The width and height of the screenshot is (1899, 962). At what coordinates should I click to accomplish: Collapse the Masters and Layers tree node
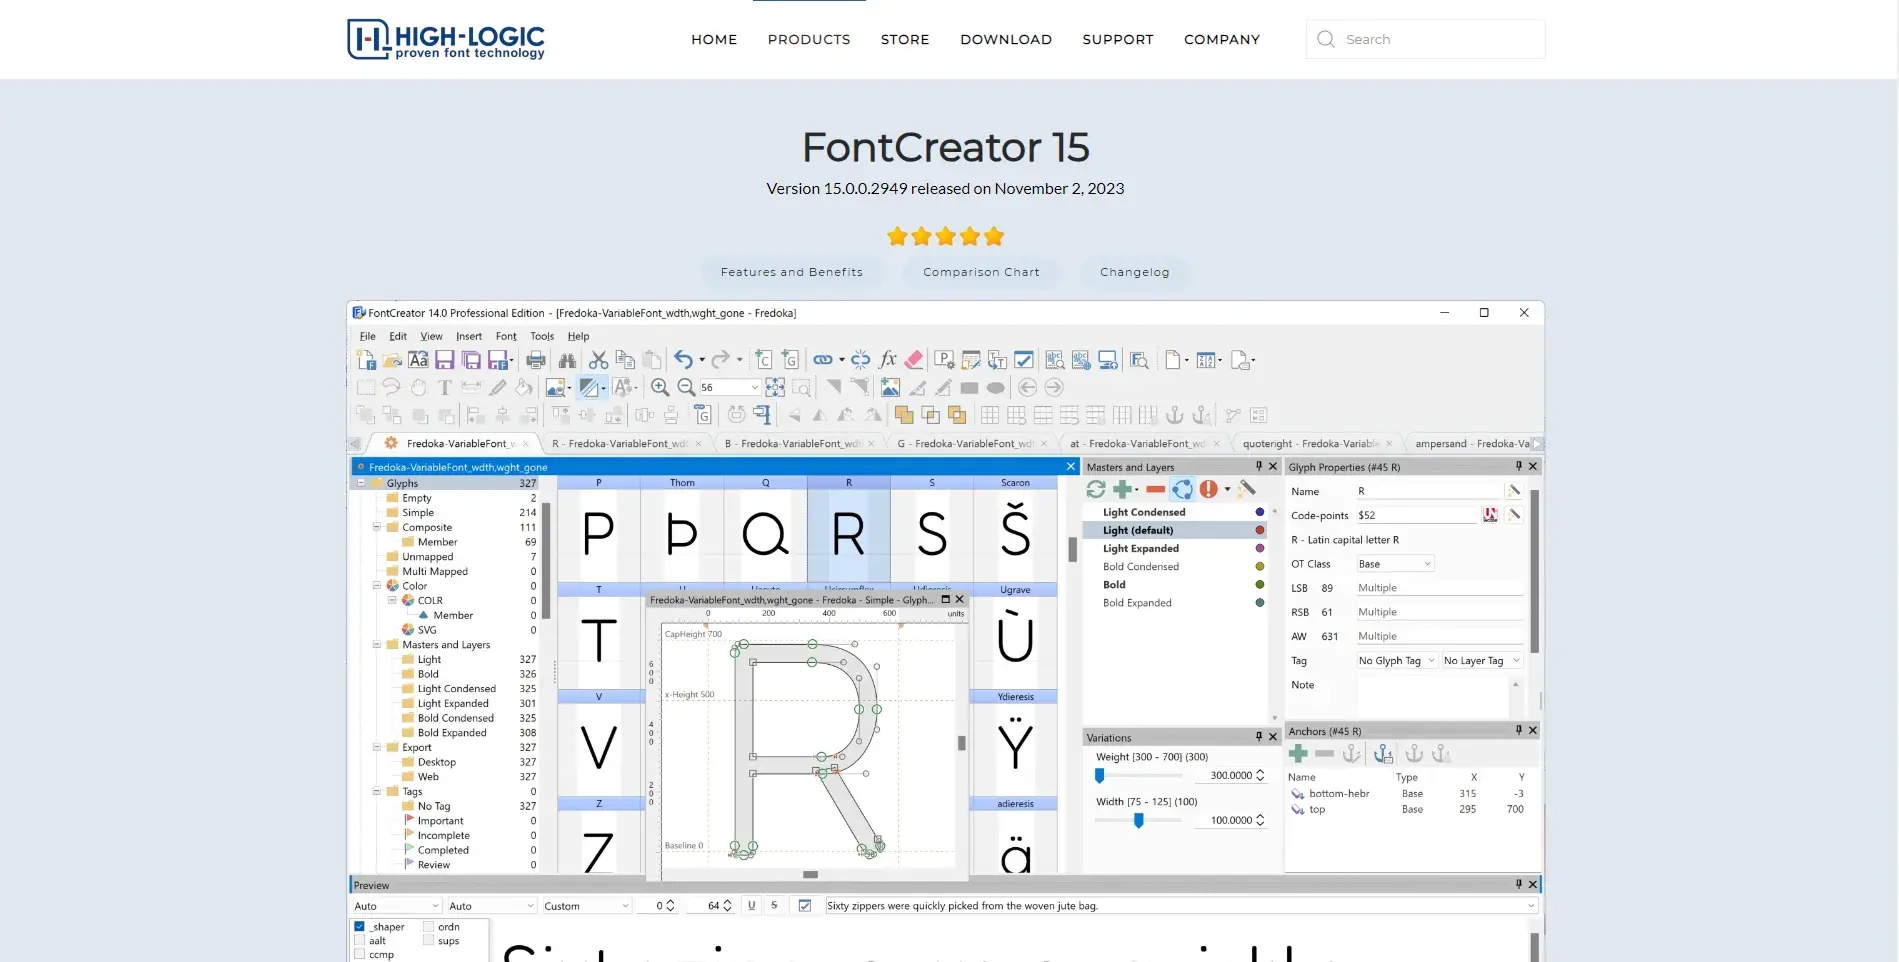[x=377, y=645]
